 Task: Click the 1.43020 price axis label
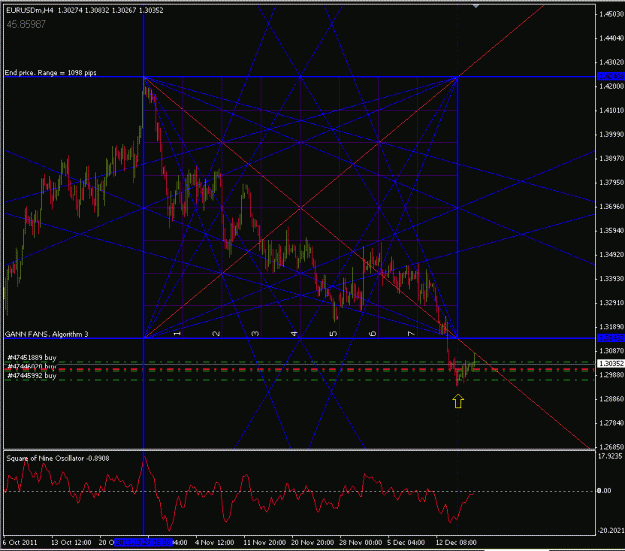[611, 62]
